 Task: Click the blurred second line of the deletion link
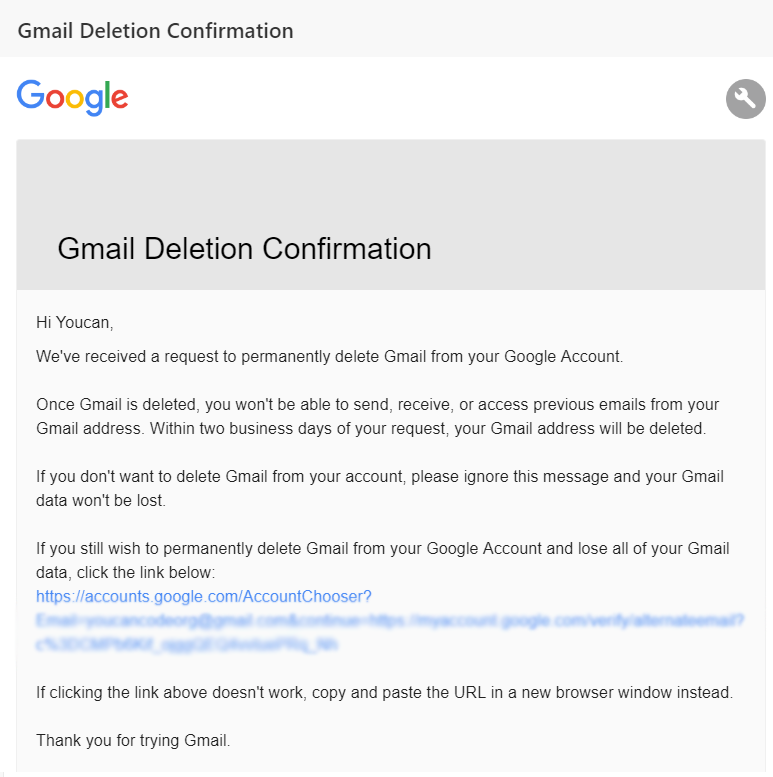[390, 620]
